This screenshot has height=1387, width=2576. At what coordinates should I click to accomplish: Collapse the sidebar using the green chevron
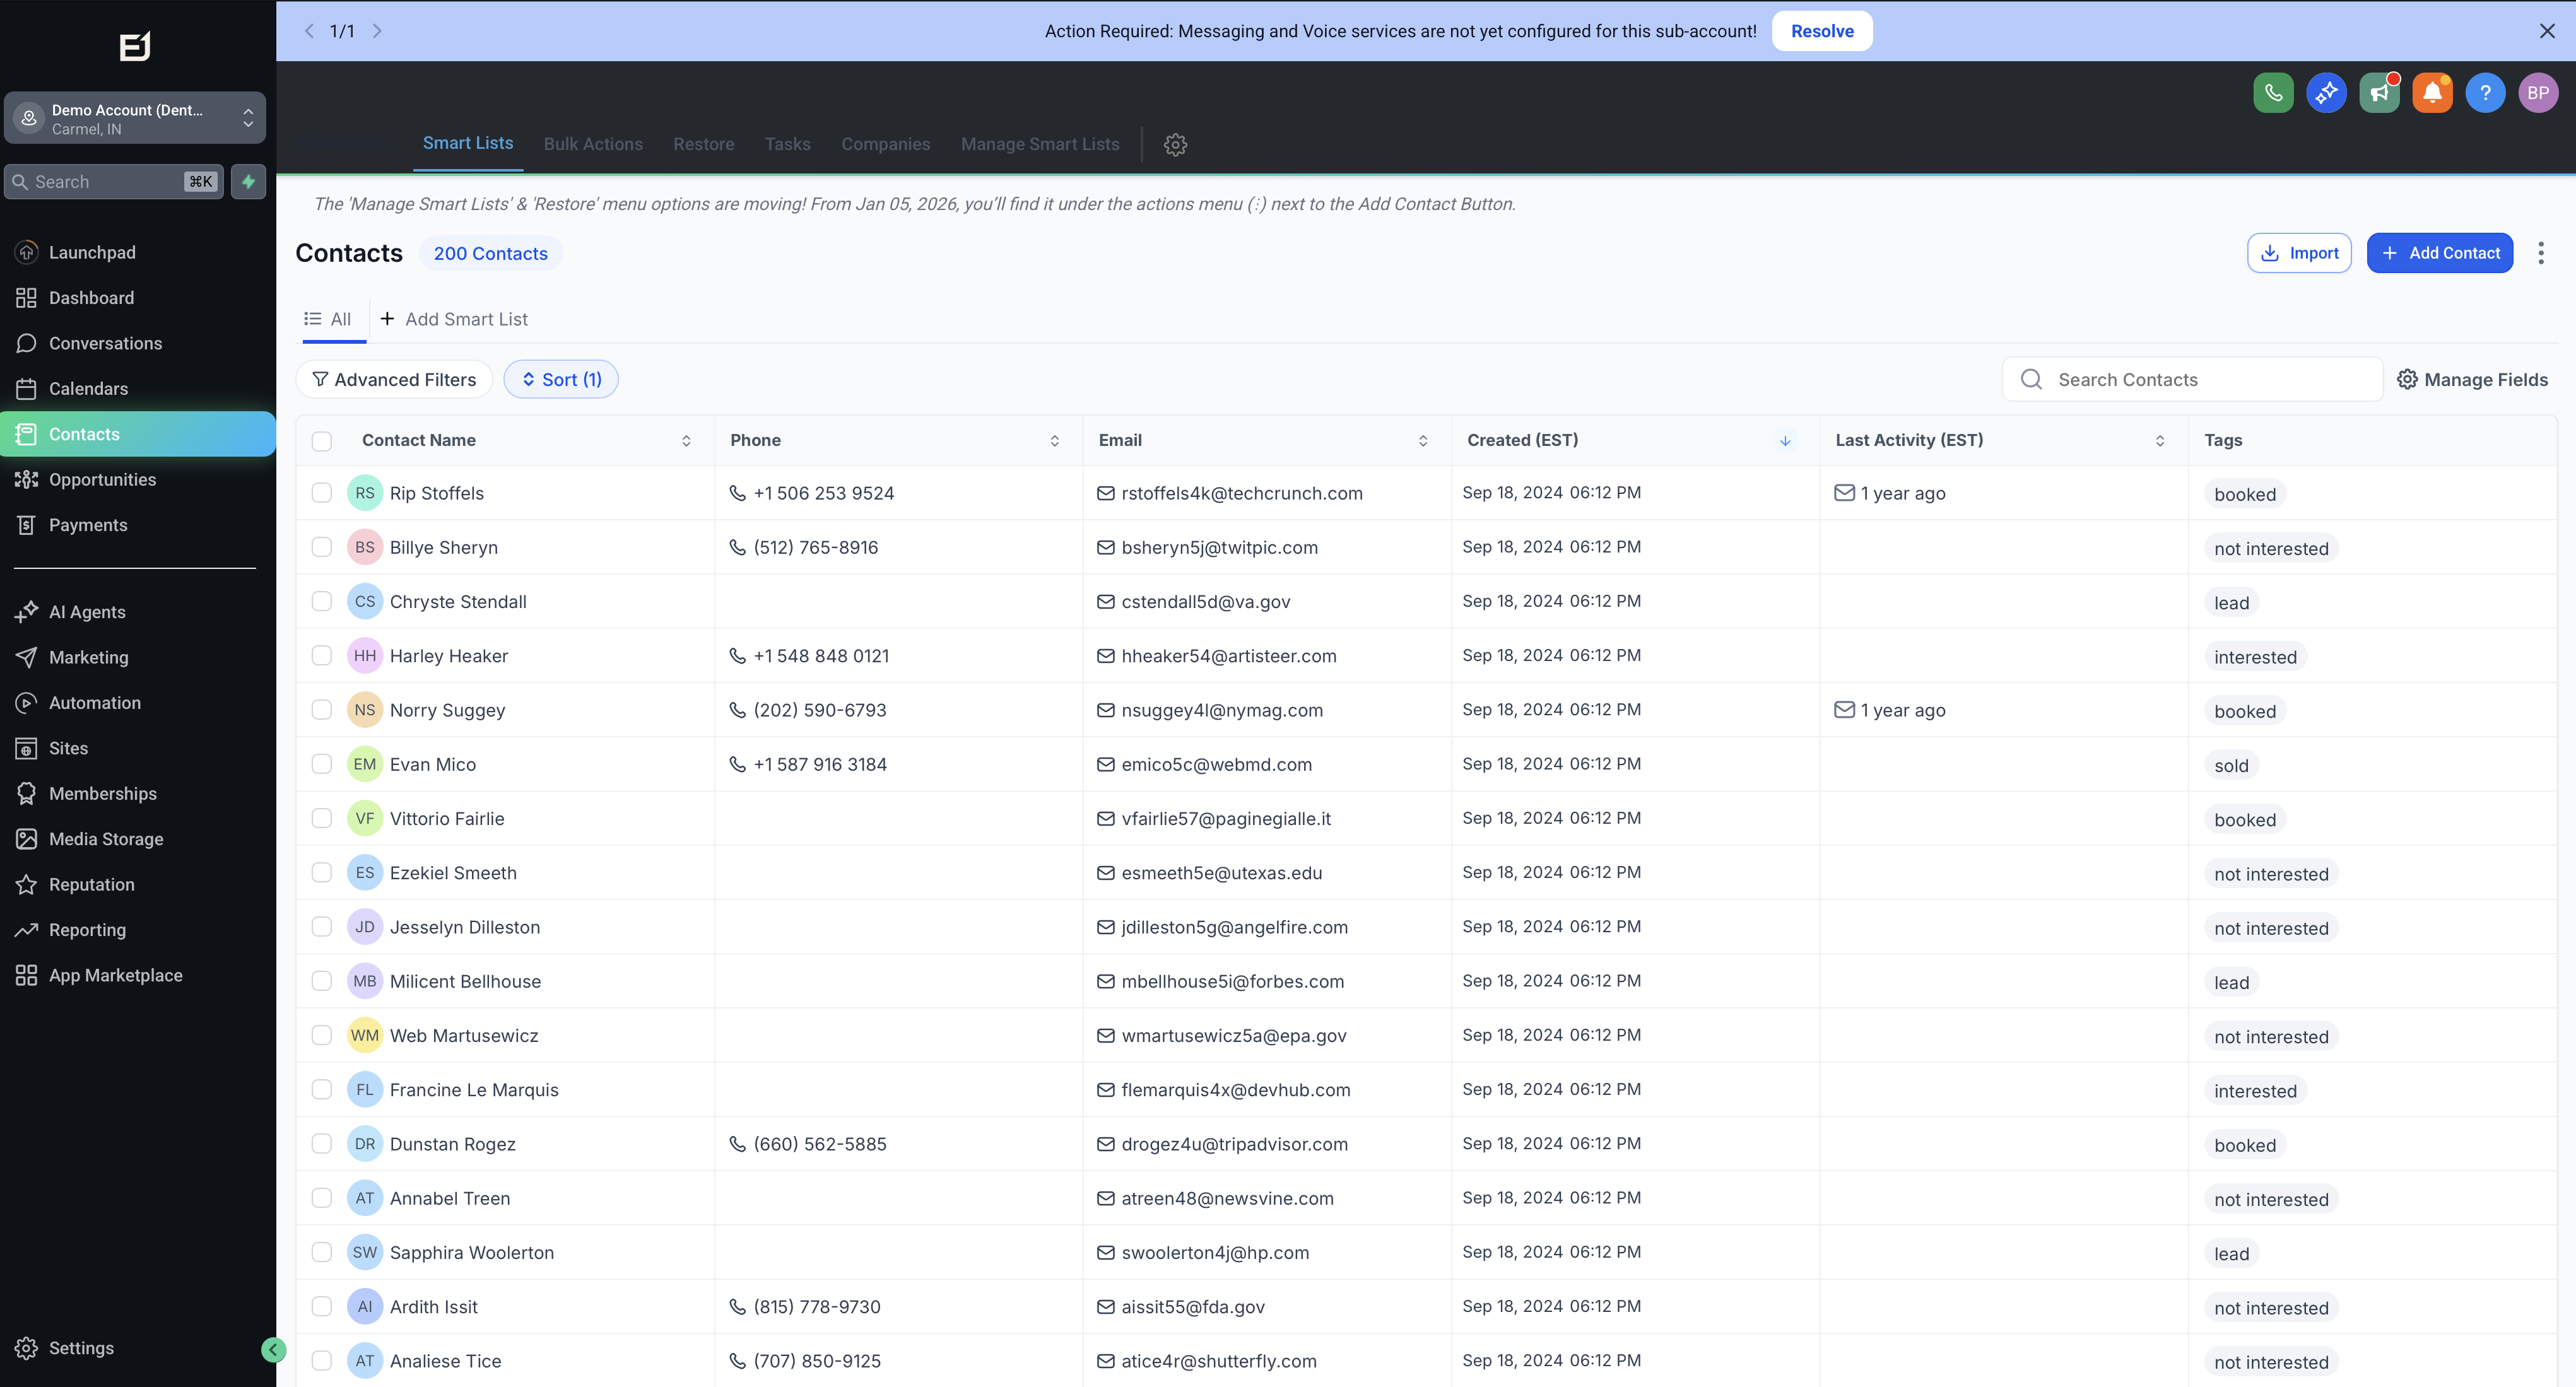point(272,1349)
